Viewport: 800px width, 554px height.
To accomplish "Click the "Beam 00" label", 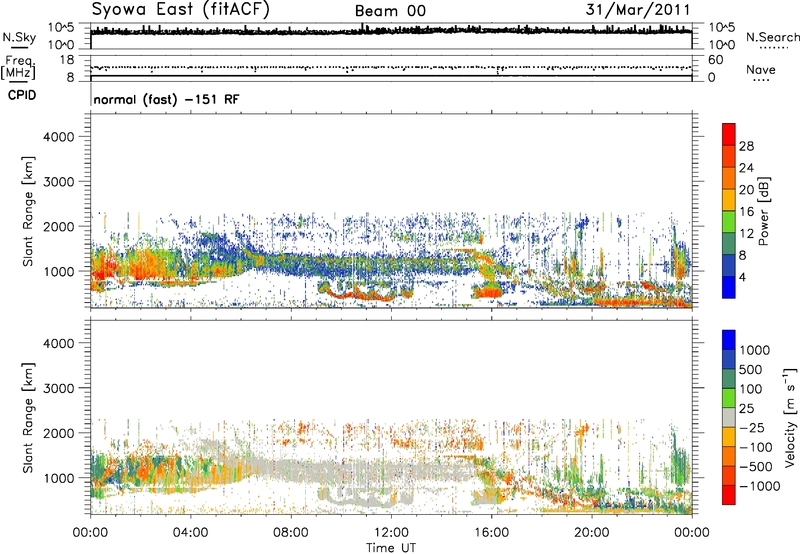I will [390, 11].
